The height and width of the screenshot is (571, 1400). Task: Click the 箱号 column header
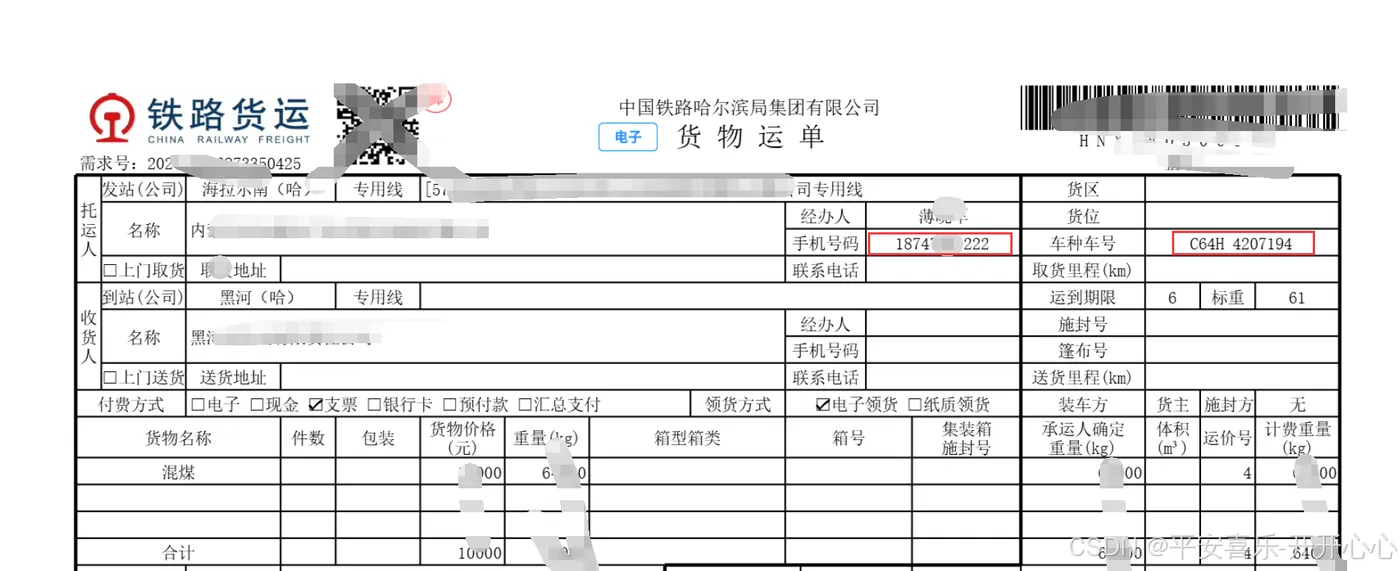[x=849, y=438]
